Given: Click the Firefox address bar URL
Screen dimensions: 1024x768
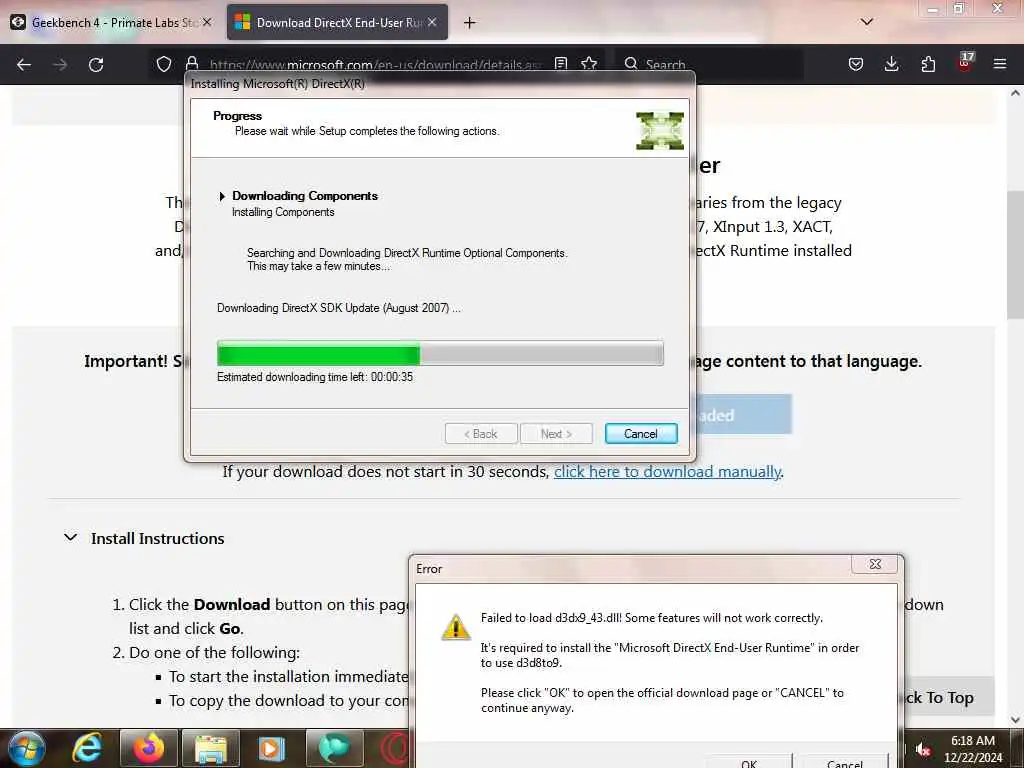Looking at the screenshot, I should 376,65.
